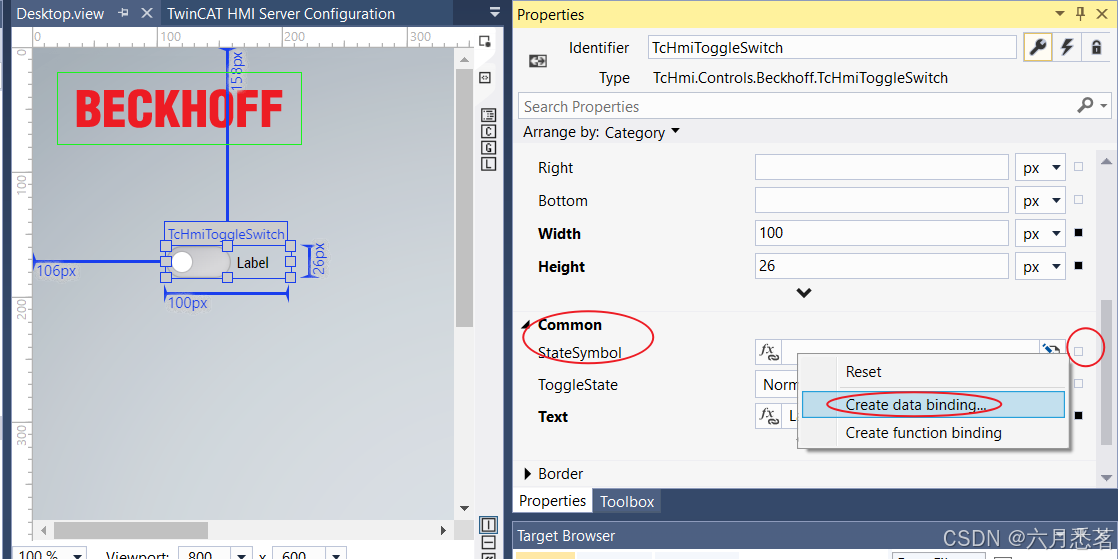Click the Width value field showing 100

(882, 233)
